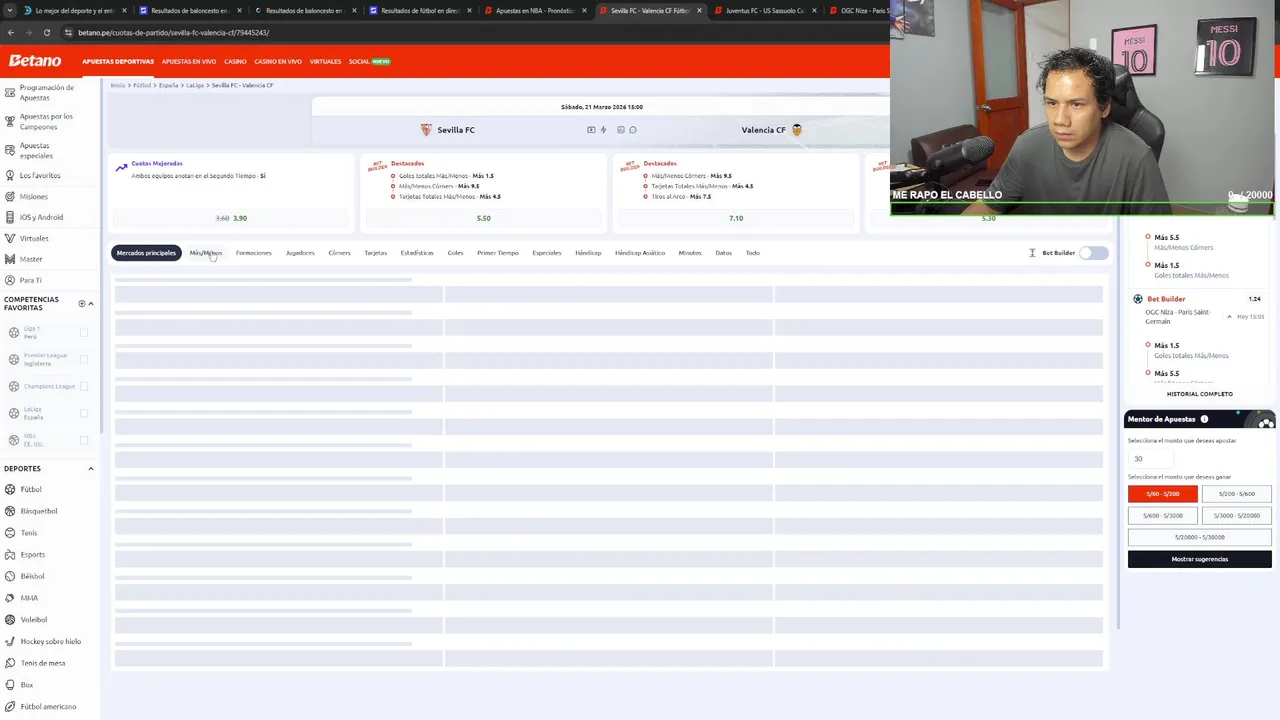
Task: Open the browser tab search dropdown
Action: 11,10
